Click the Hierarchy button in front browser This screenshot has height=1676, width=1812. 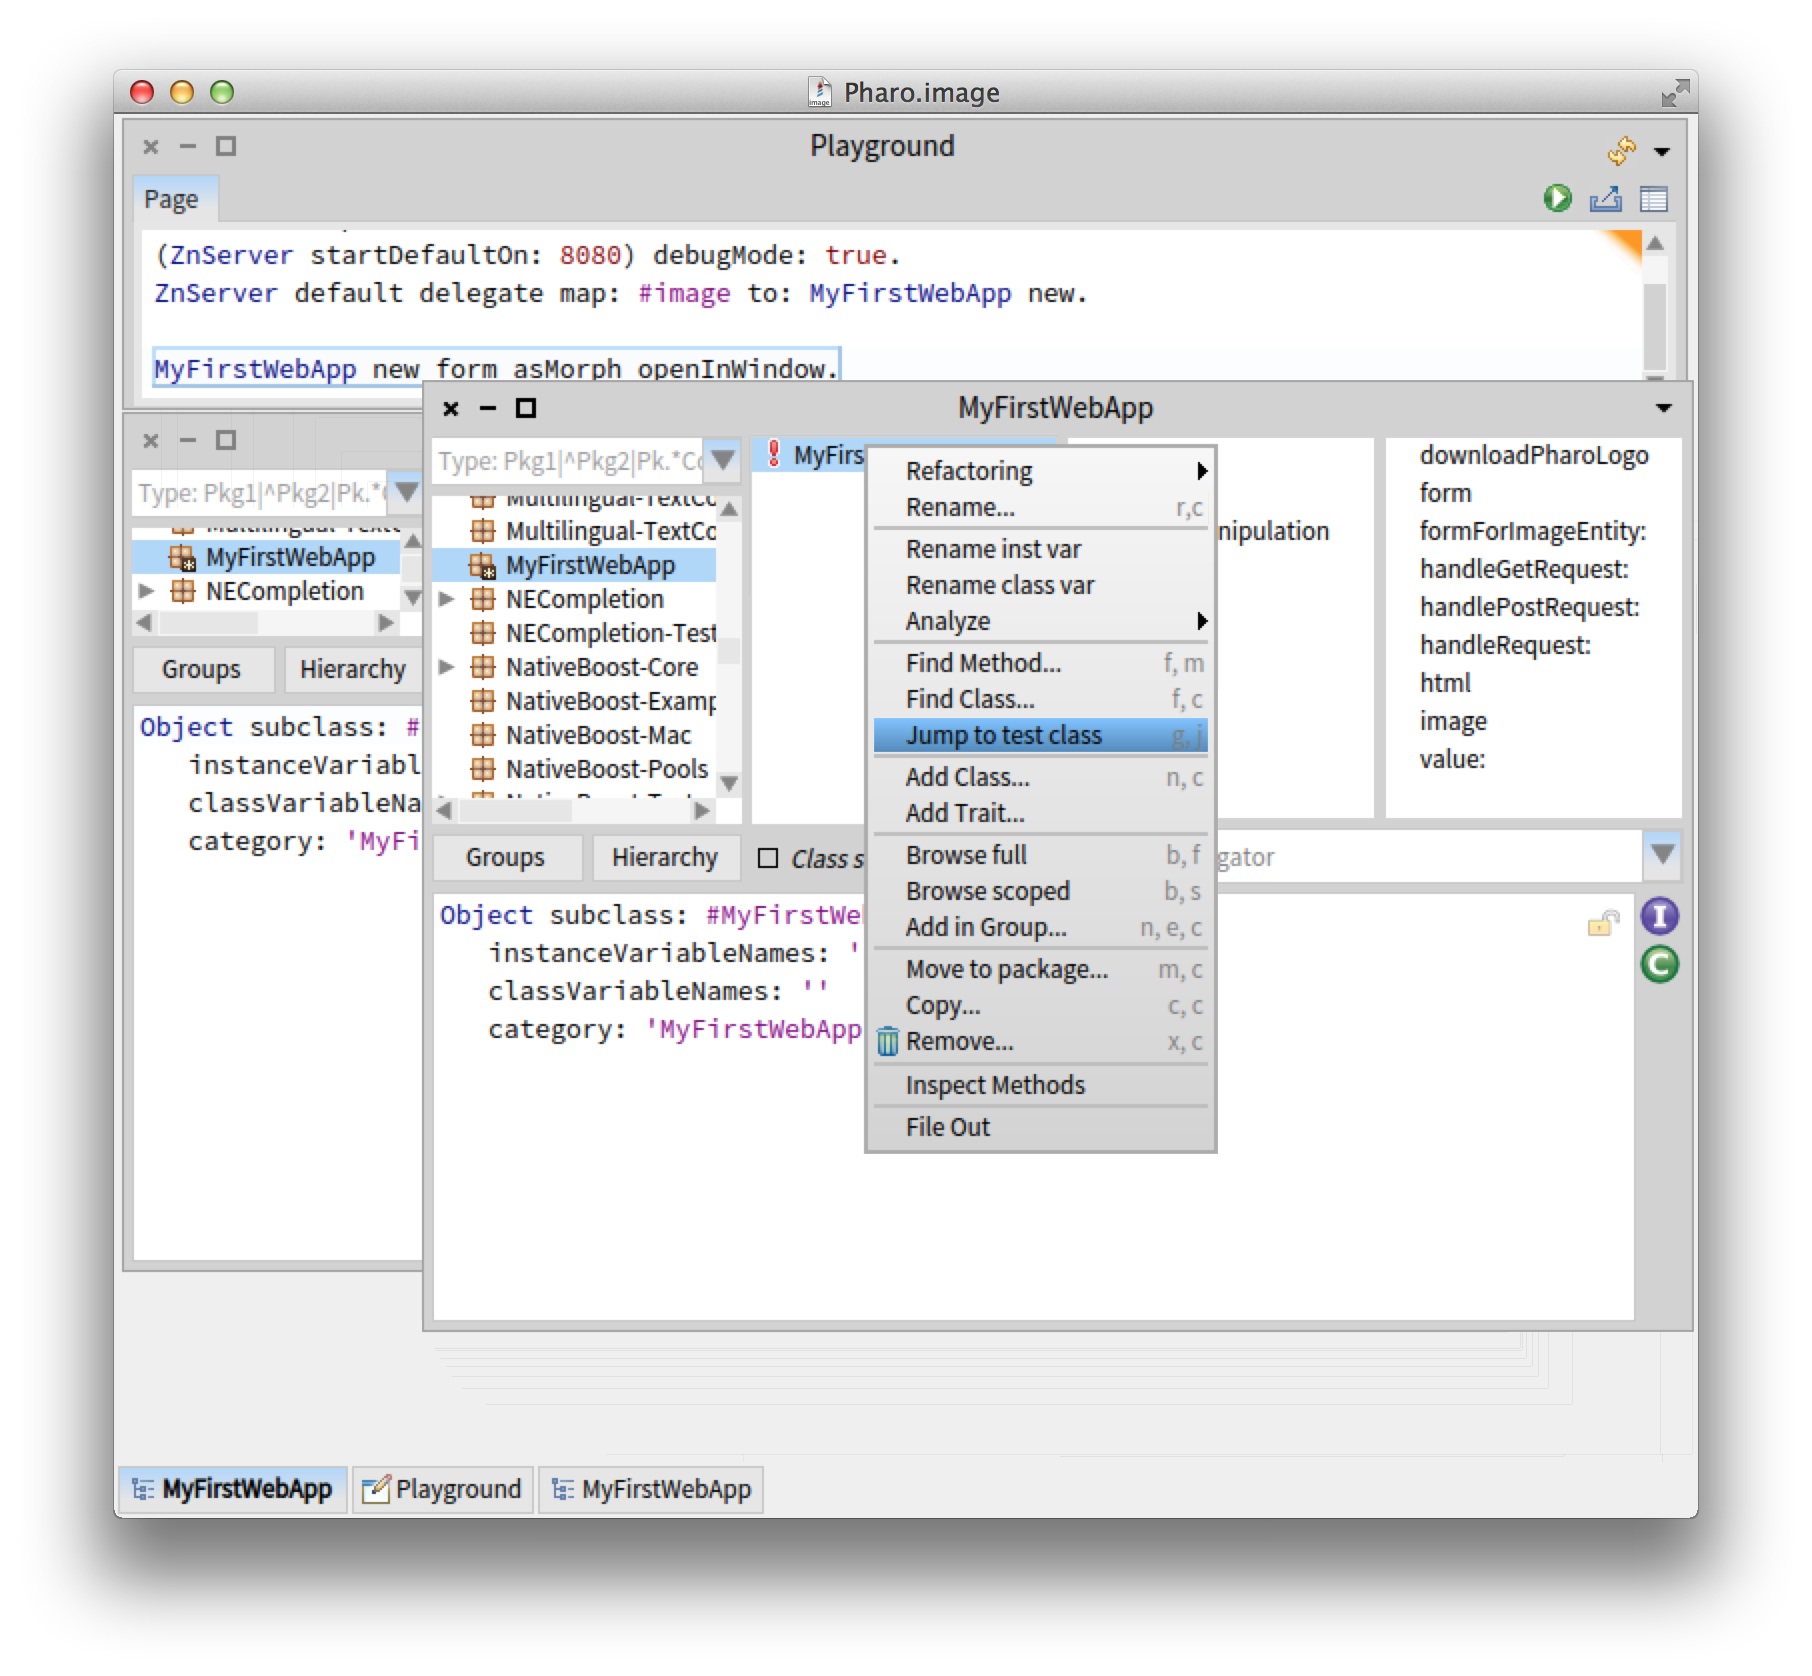(664, 858)
